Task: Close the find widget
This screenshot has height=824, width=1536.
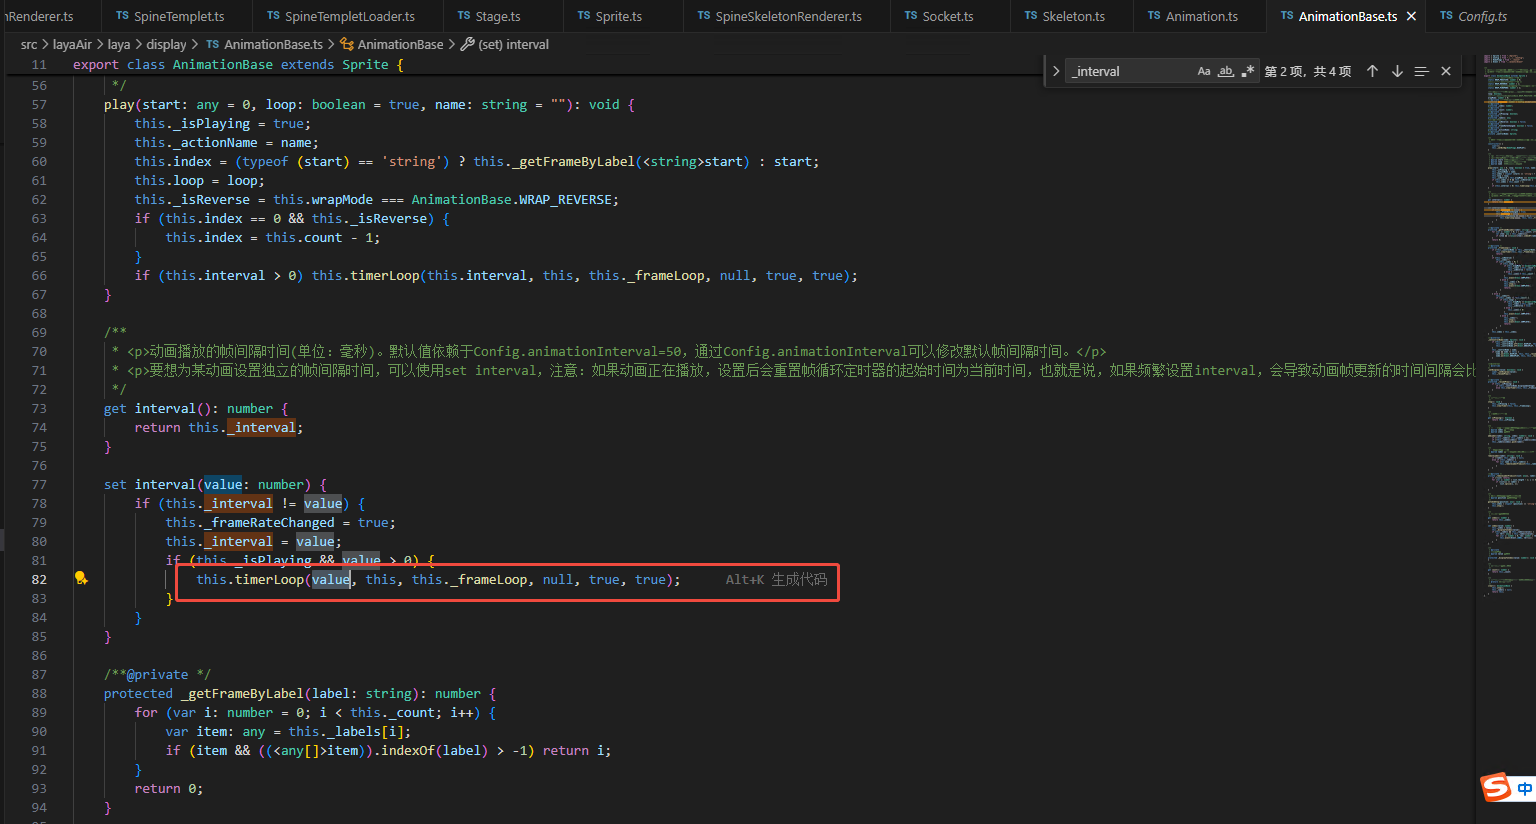Action: (x=1446, y=71)
